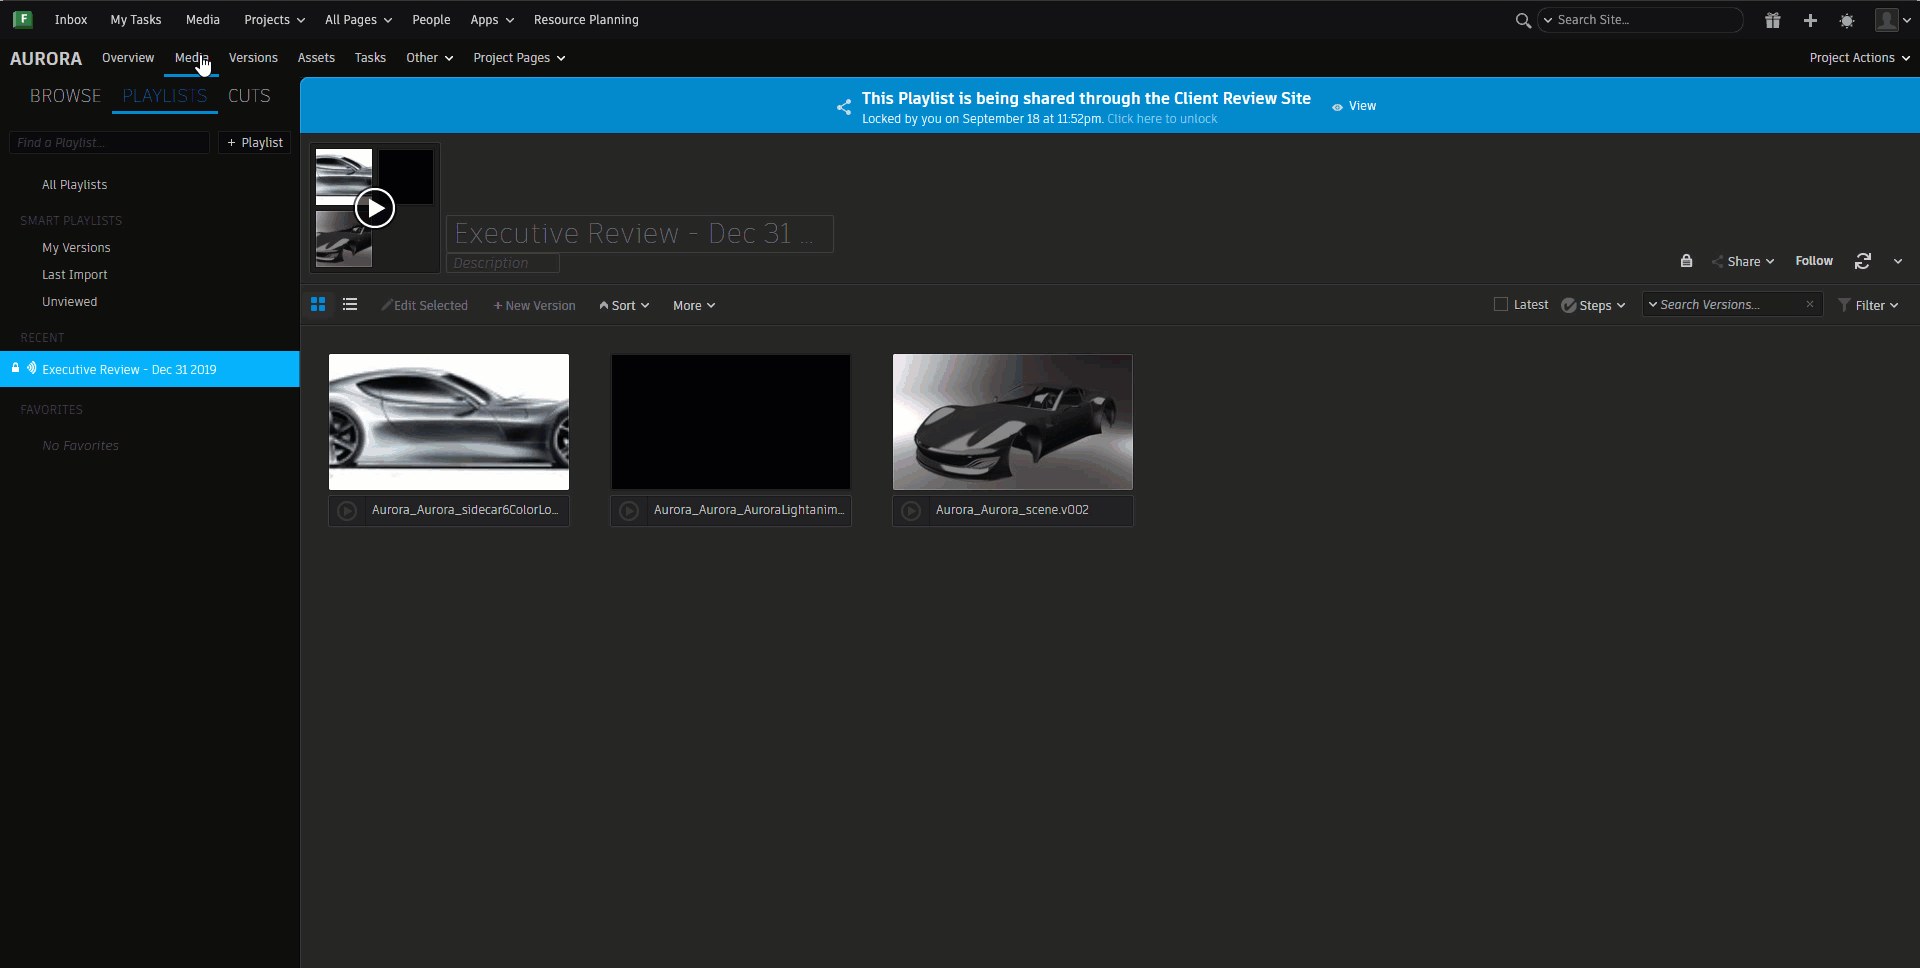
Task: Open the Steps filter dropdown
Action: 1594,306
